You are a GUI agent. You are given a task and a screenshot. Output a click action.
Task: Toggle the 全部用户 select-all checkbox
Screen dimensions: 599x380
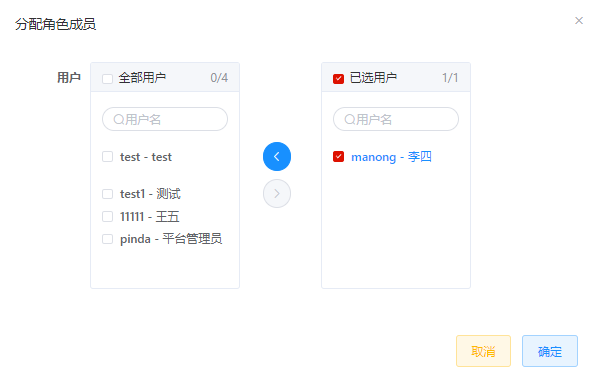[107, 79]
